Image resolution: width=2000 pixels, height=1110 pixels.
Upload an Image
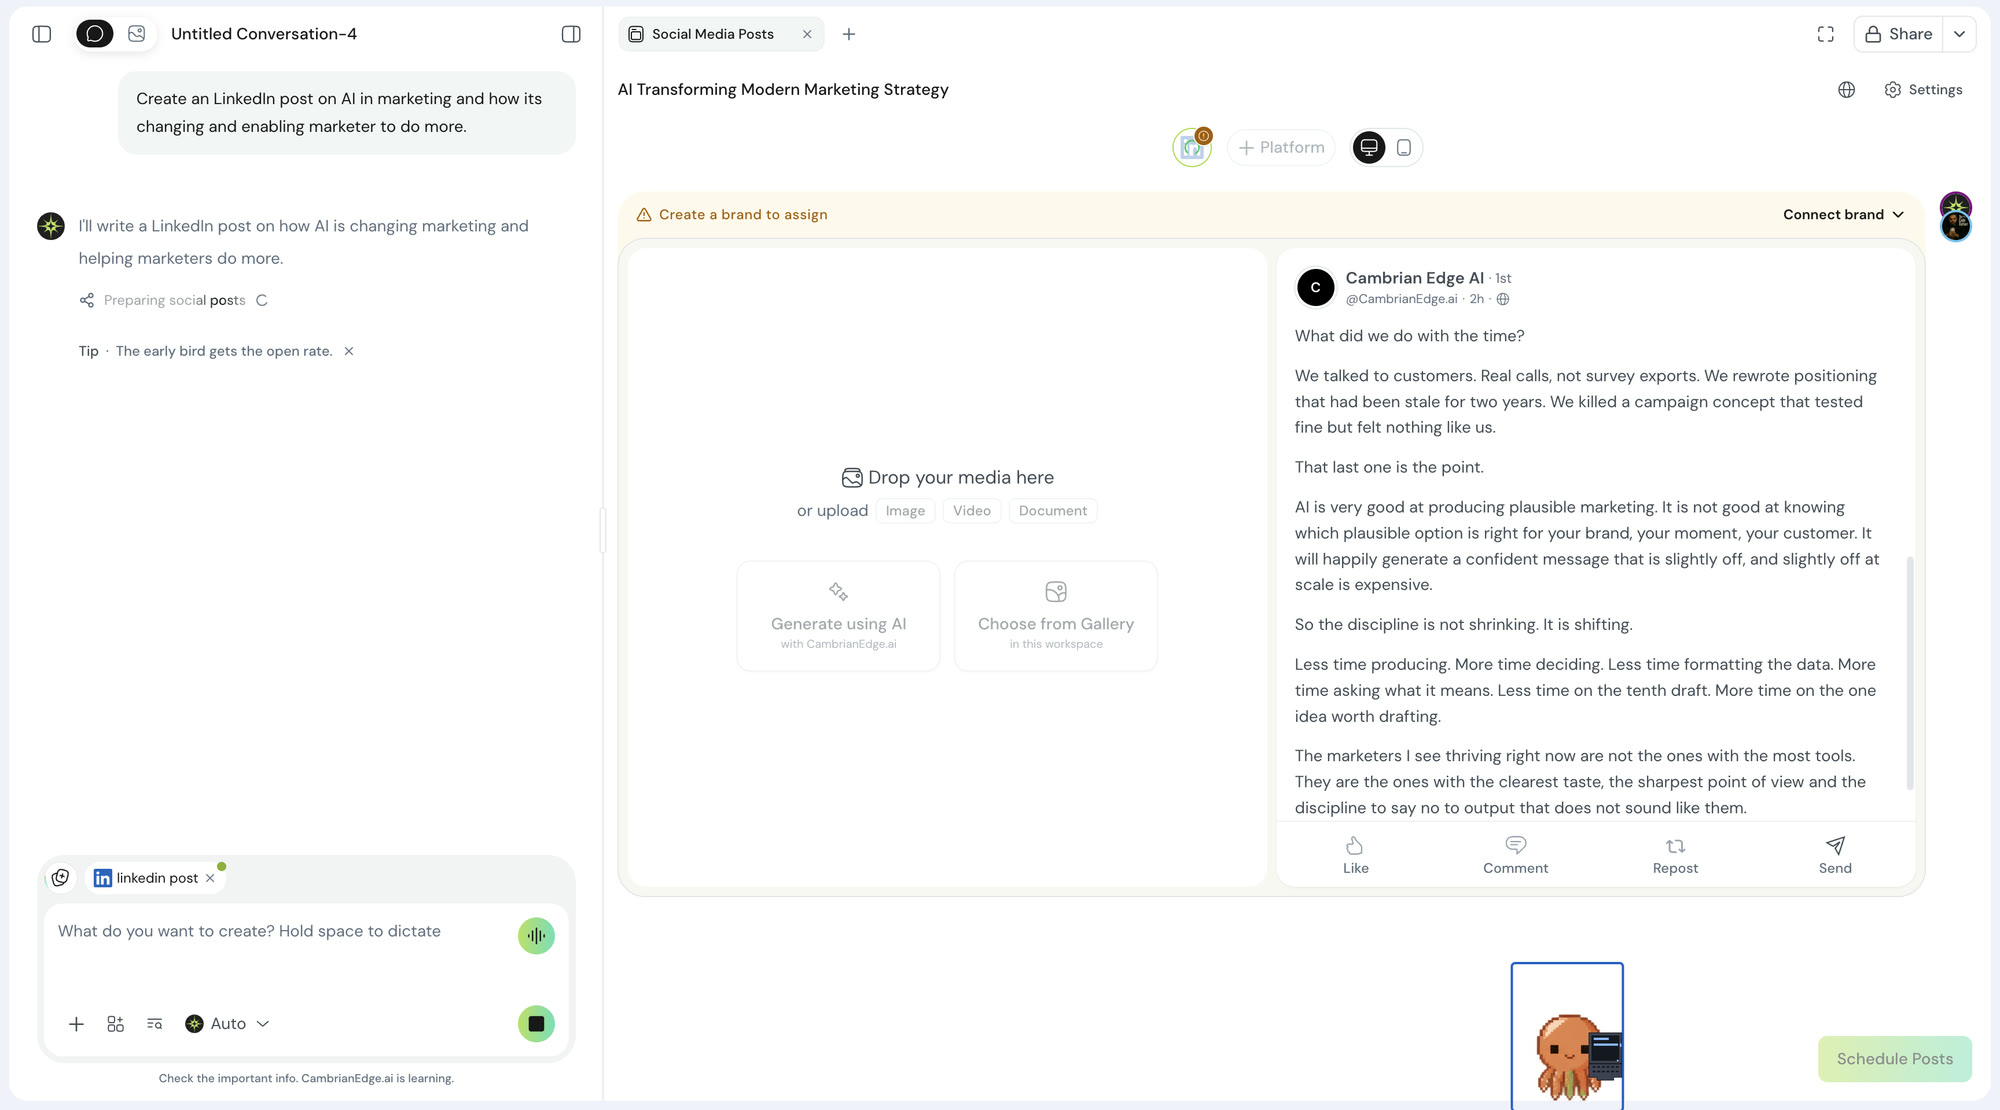pyautogui.click(x=905, y=511)
